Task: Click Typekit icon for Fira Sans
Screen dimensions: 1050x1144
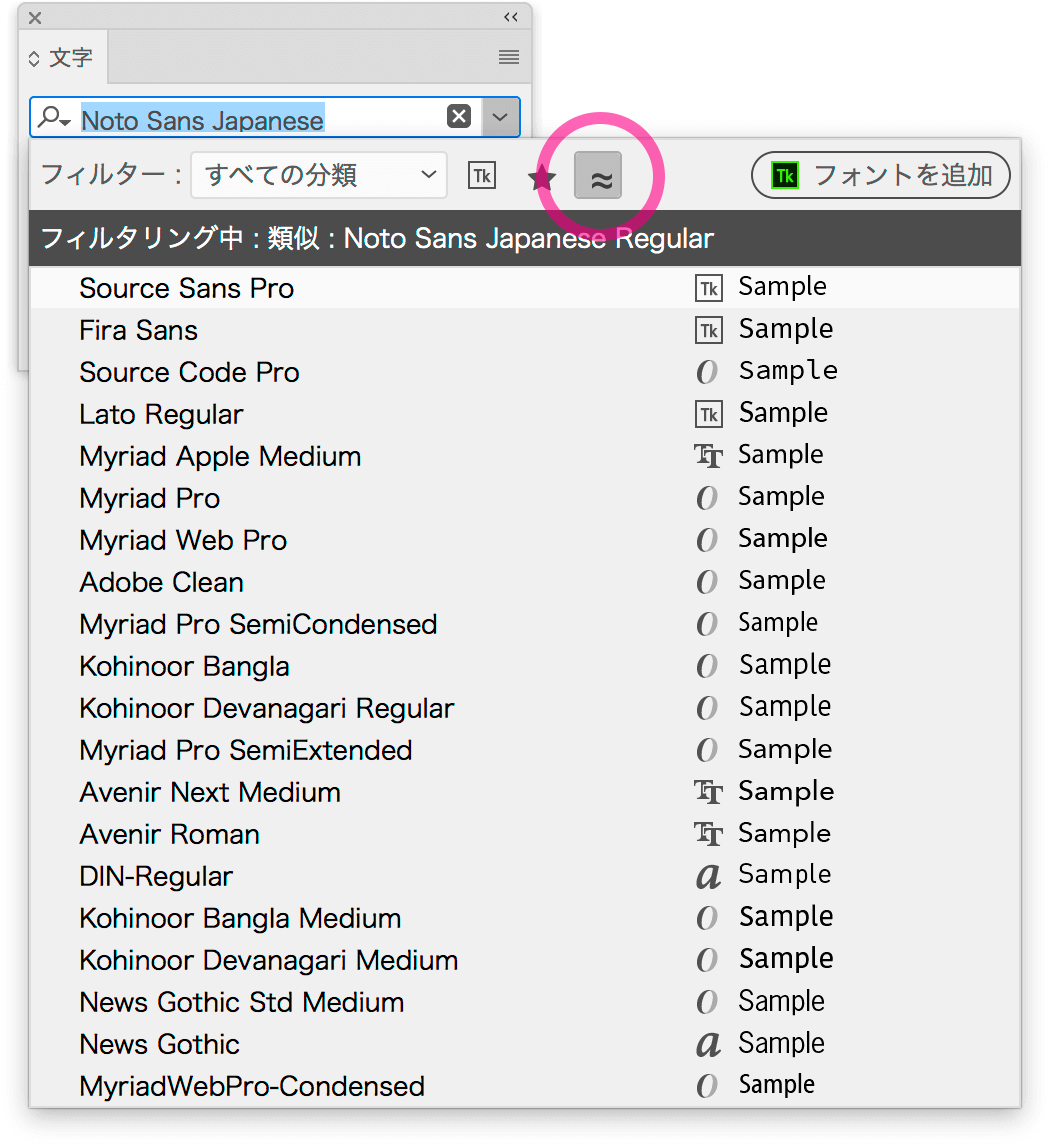Action: [709, 331]
